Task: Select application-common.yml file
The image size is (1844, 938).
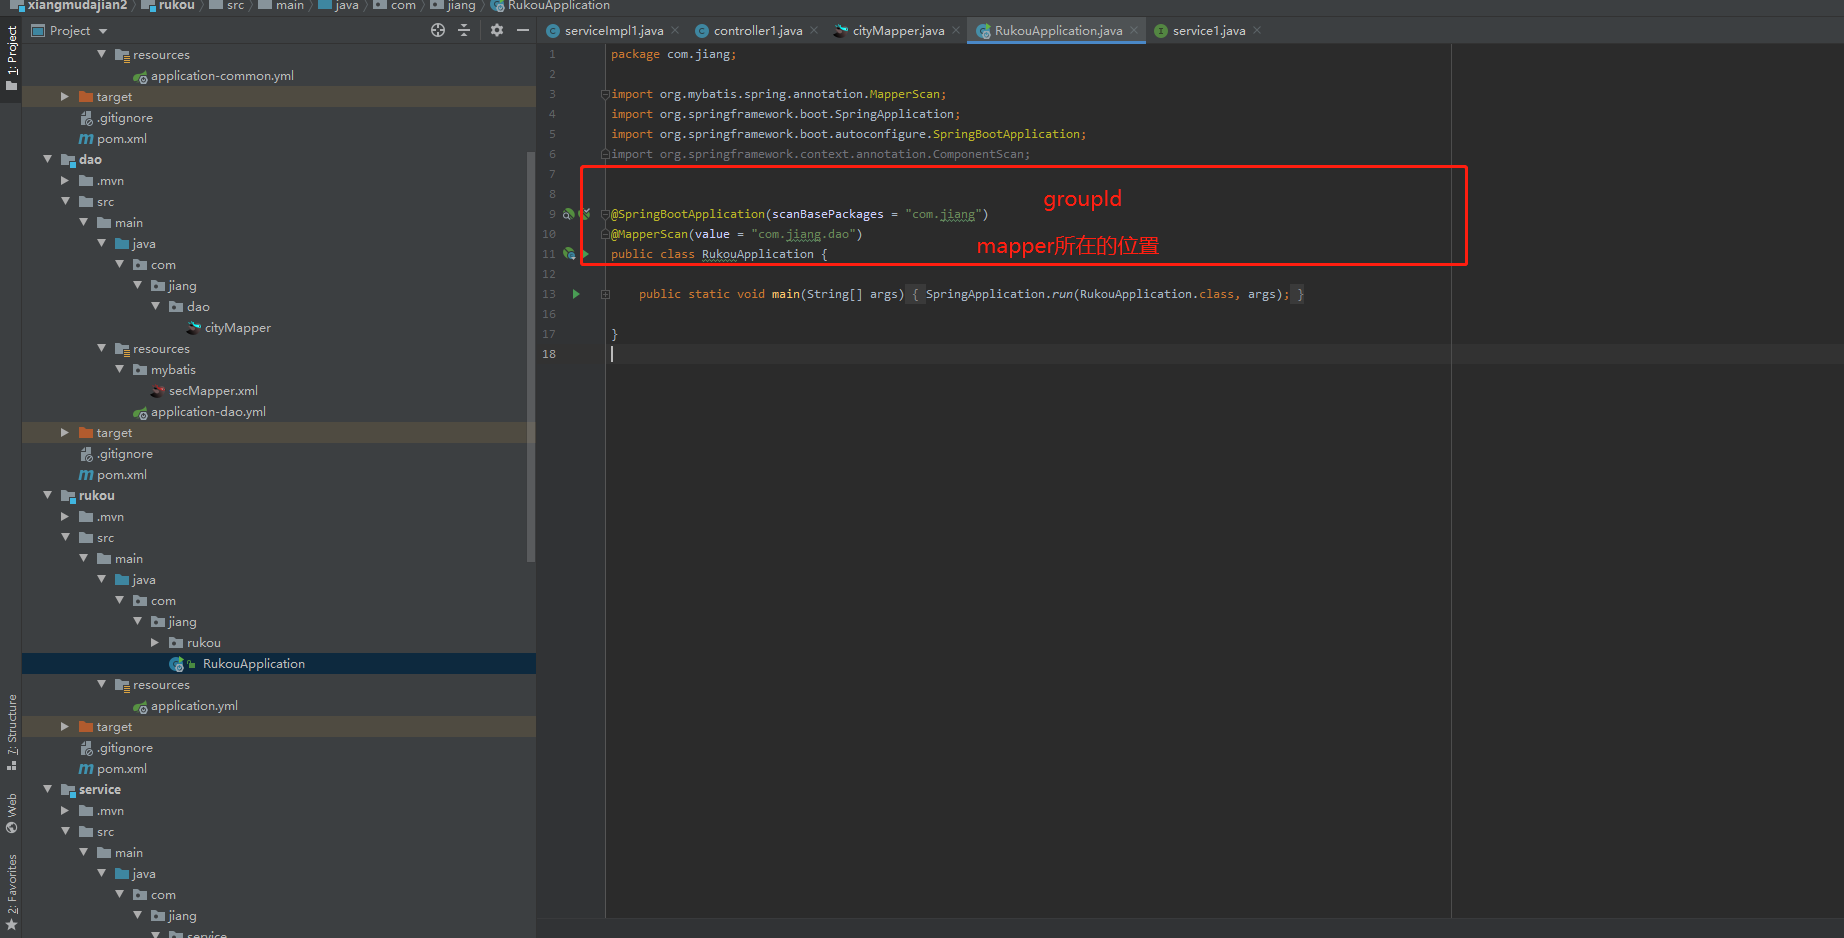Action: (222, 76)
